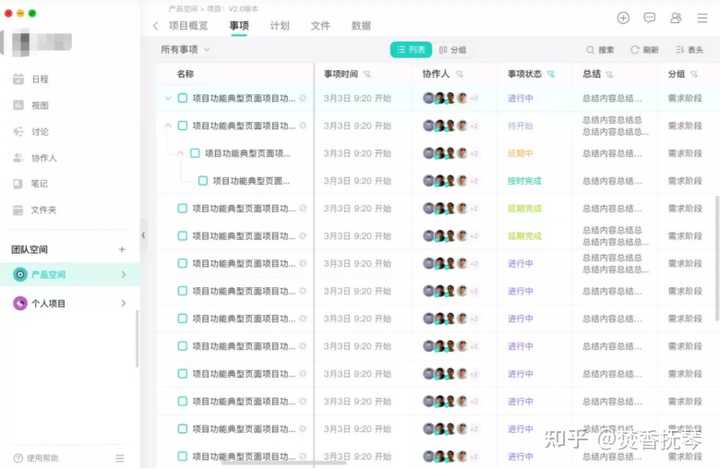Collapse the 延期中 sub-row with its chevron
The width and height of the screenshot is (720, 469).
tap(180, 153)
